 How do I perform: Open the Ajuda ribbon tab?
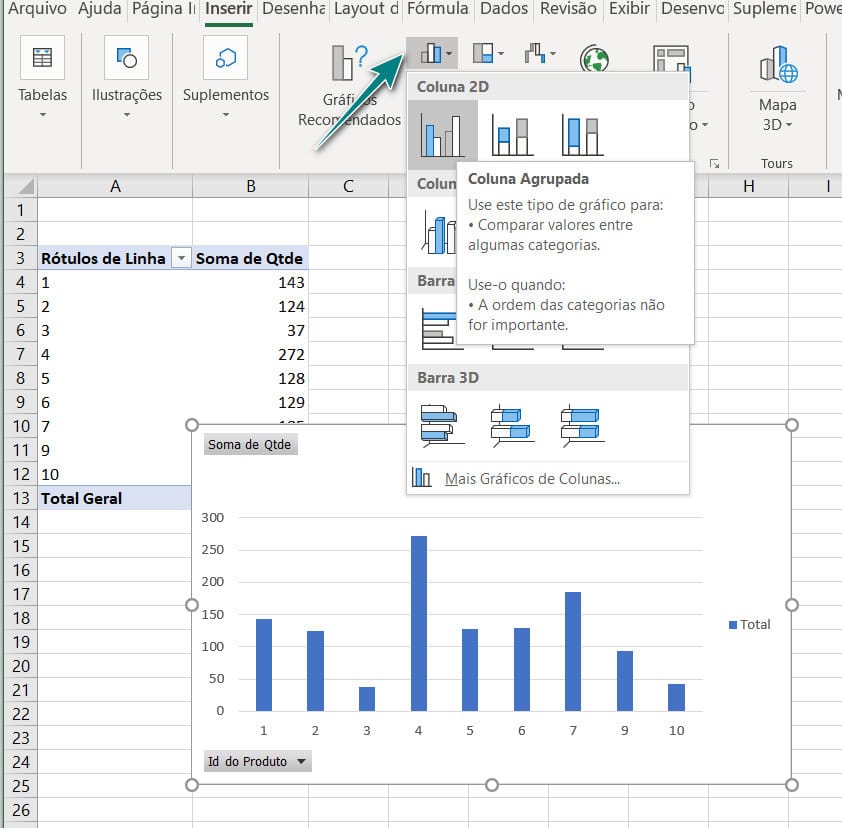pos(100,9)
